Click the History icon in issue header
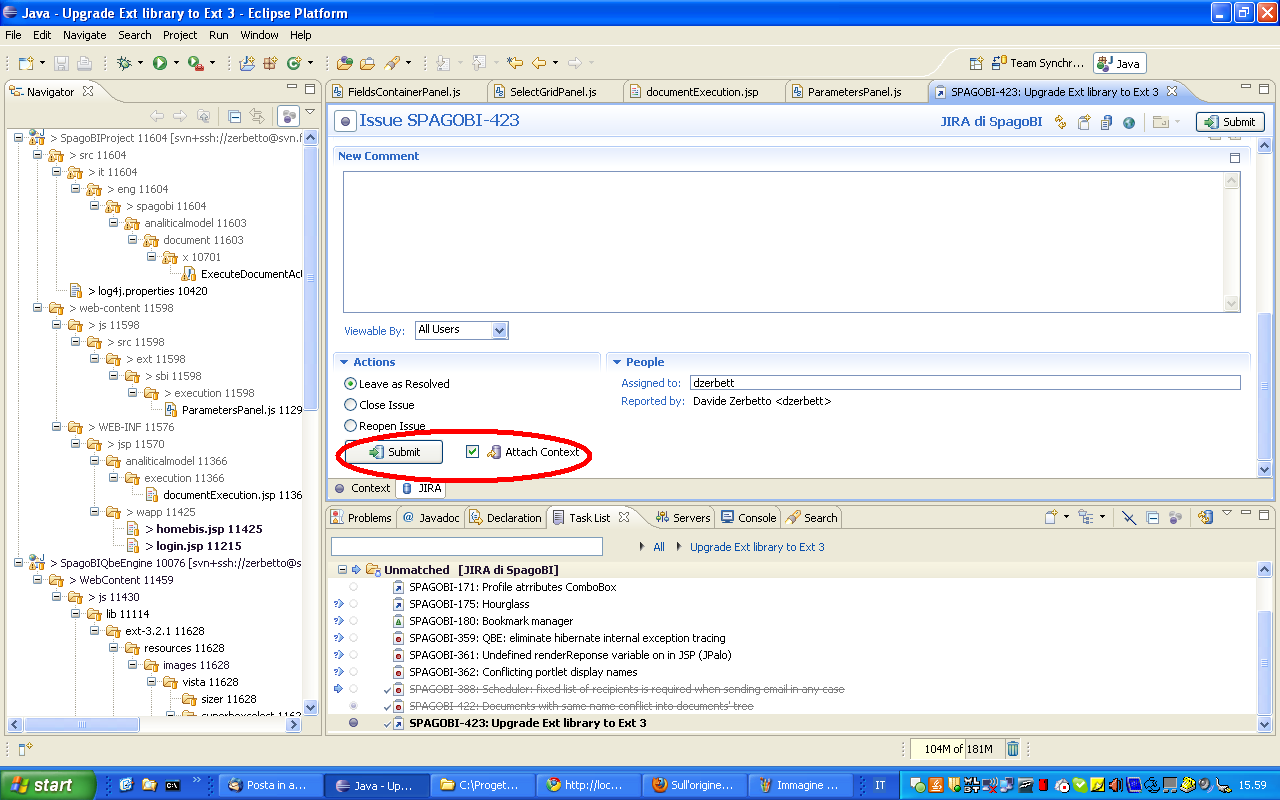This screenshot has width=1280, height=800. 1106,122
